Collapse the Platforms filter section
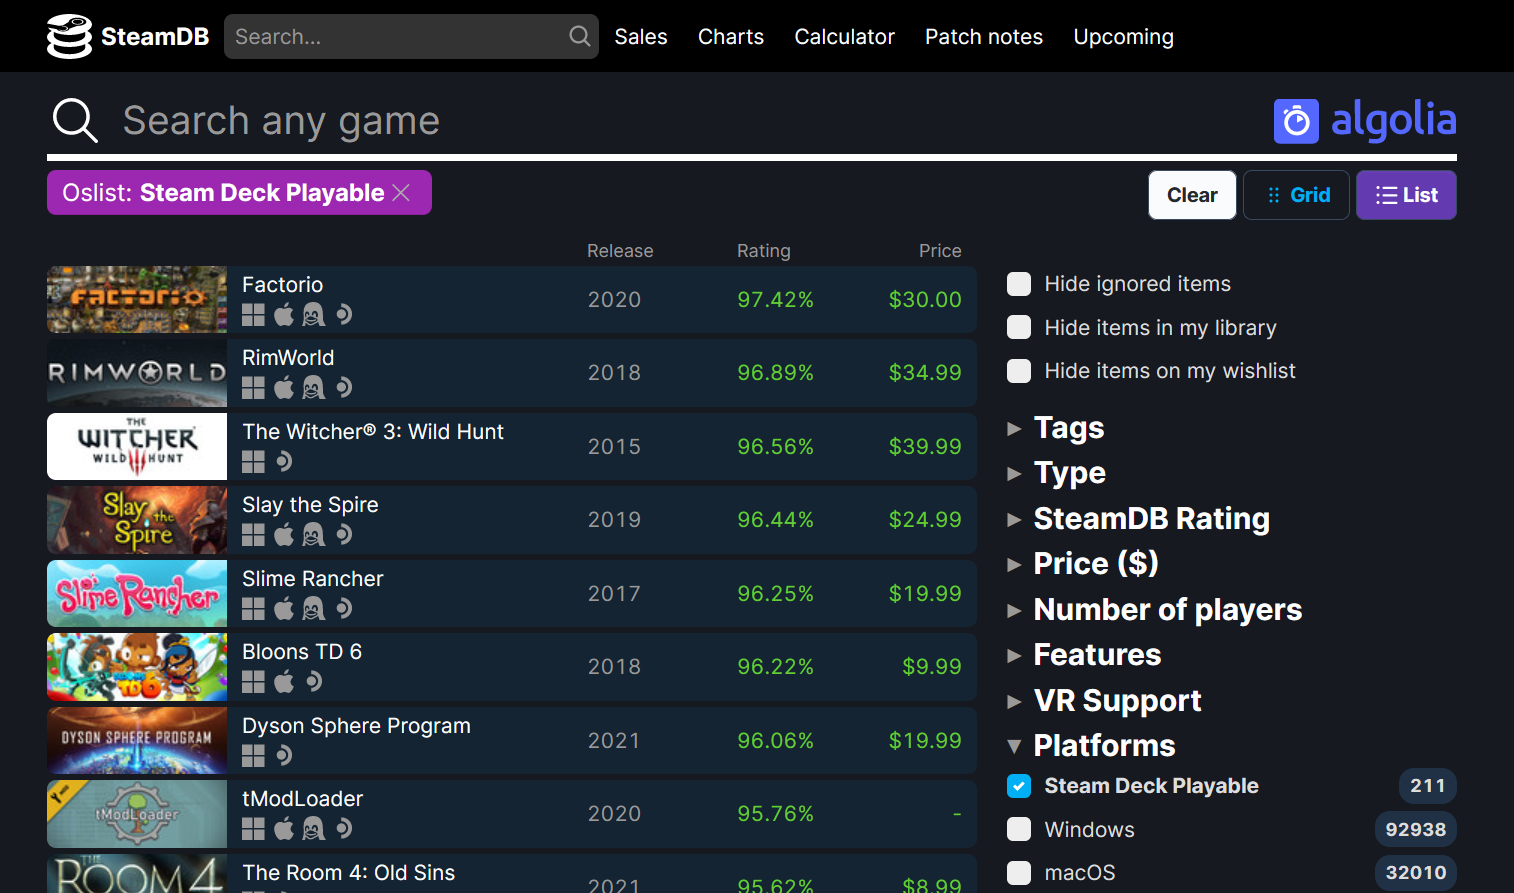This screenshot has width=1514, height=893. coord(1103,746)
